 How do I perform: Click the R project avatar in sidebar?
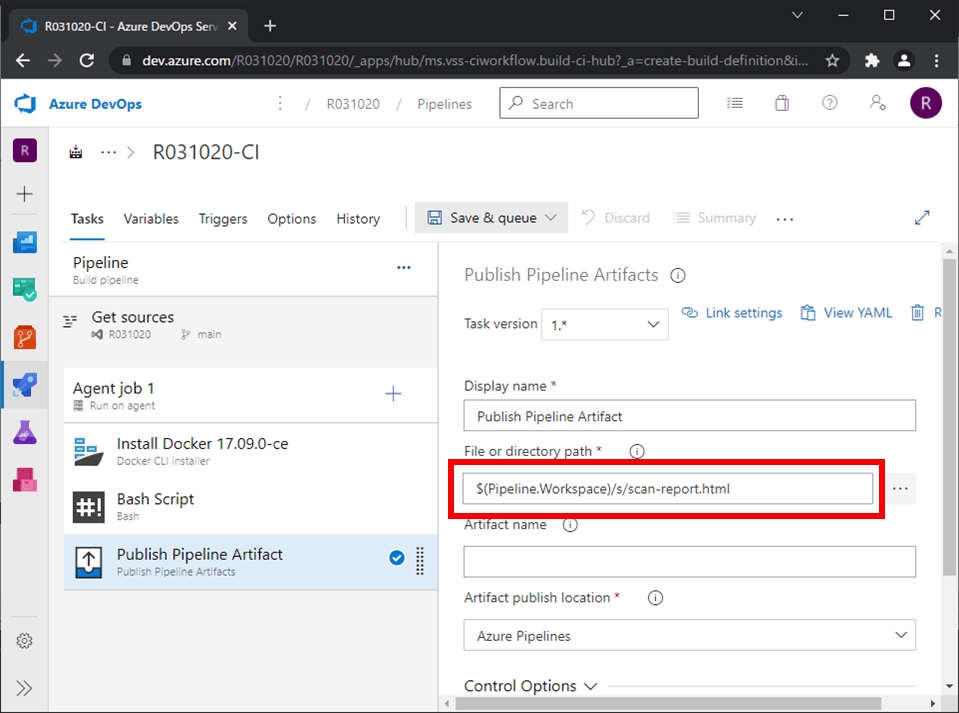click(x=24, y=150)
